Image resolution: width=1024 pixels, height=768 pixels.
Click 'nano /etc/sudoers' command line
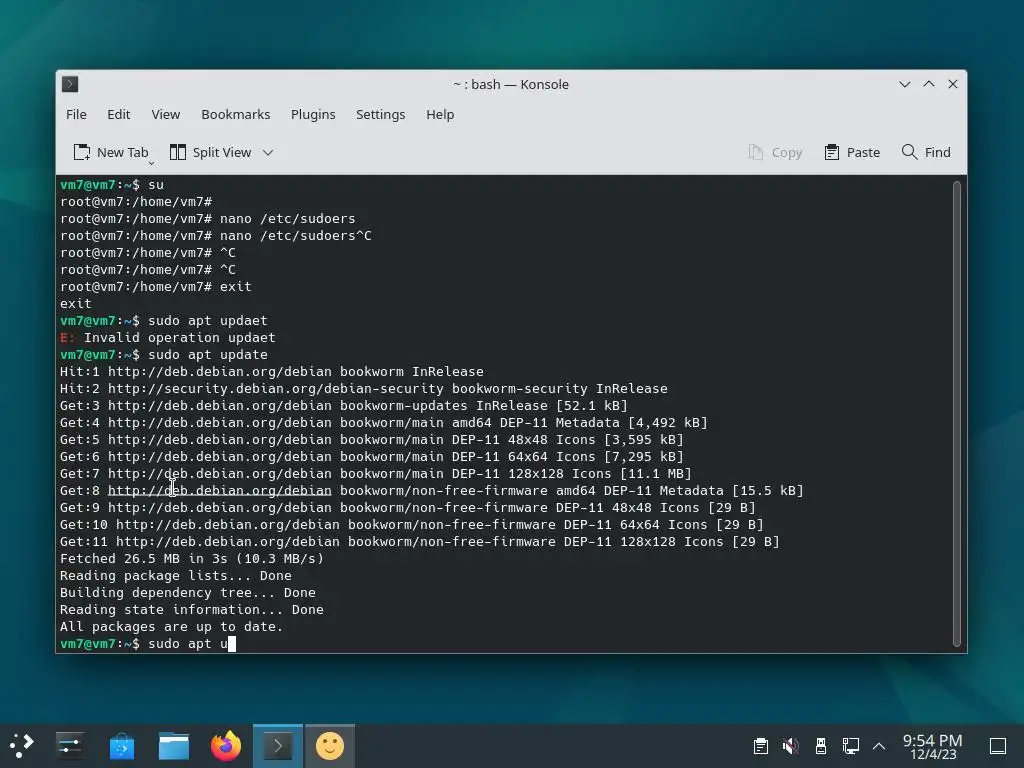pyautogui.click(x=208, y=219)
